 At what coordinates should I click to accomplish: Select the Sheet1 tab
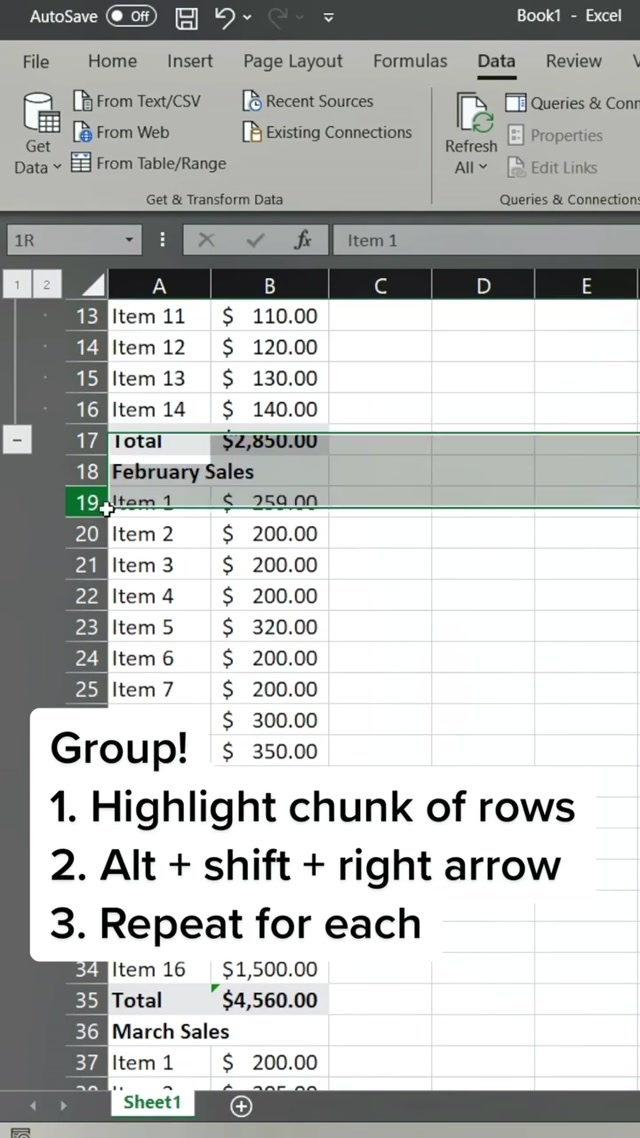pyautogui.click(x=152, y=1102)
